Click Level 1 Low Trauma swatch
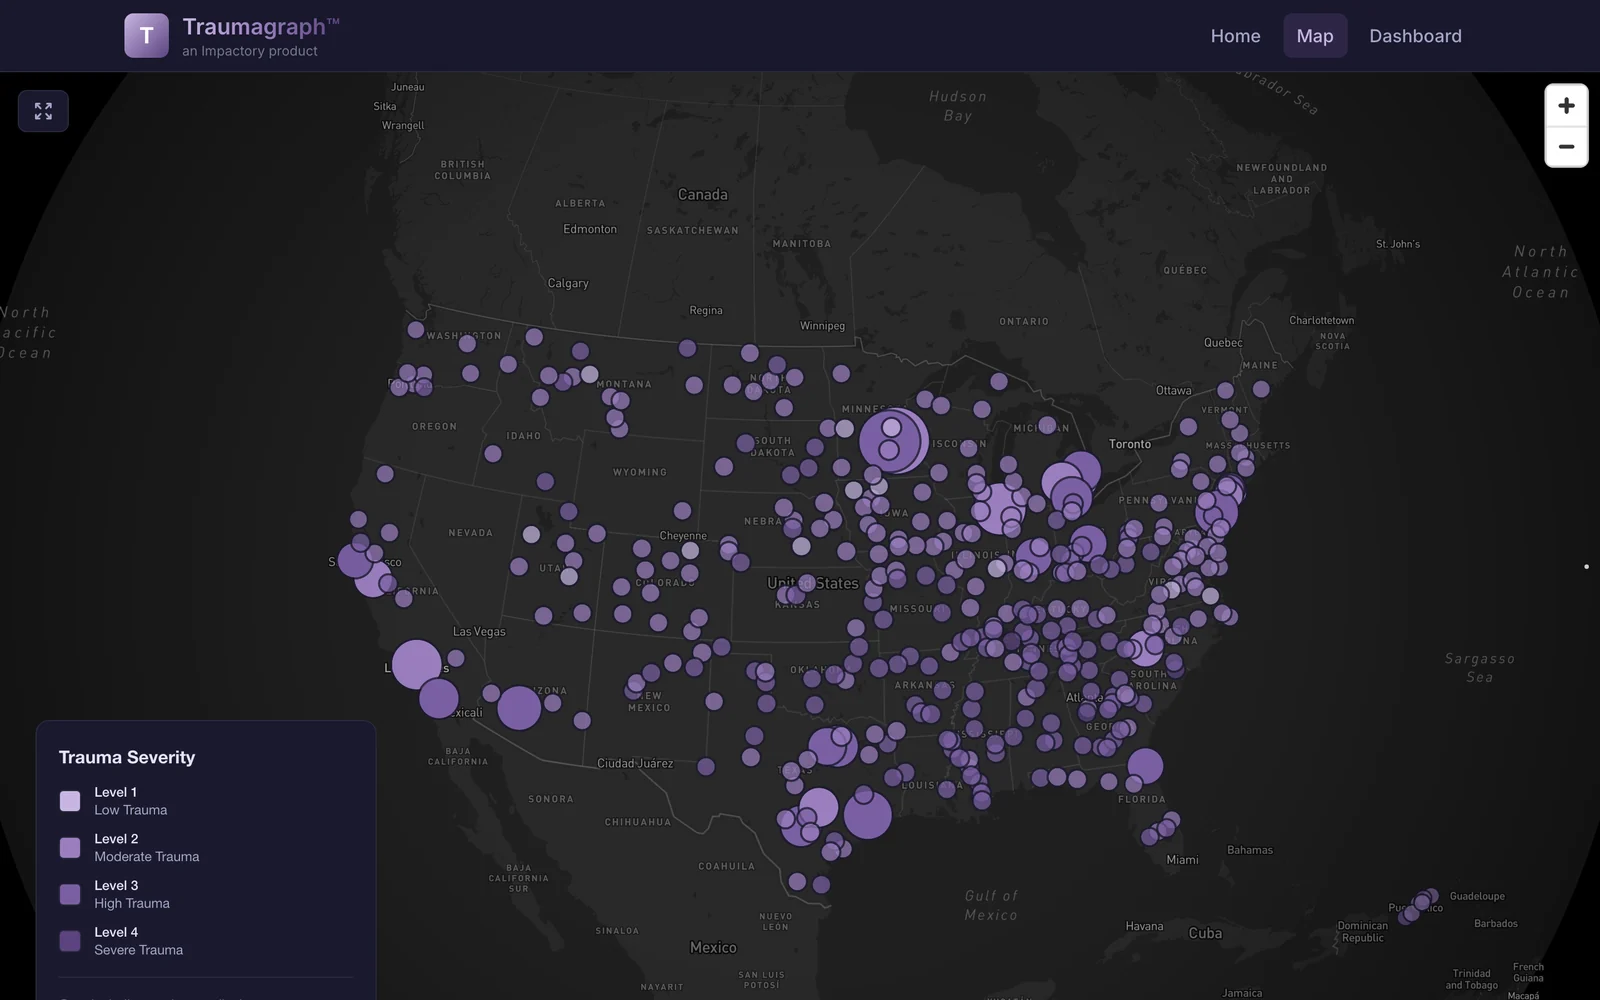Screen dimensions: 1600x1000 point(70,801)
